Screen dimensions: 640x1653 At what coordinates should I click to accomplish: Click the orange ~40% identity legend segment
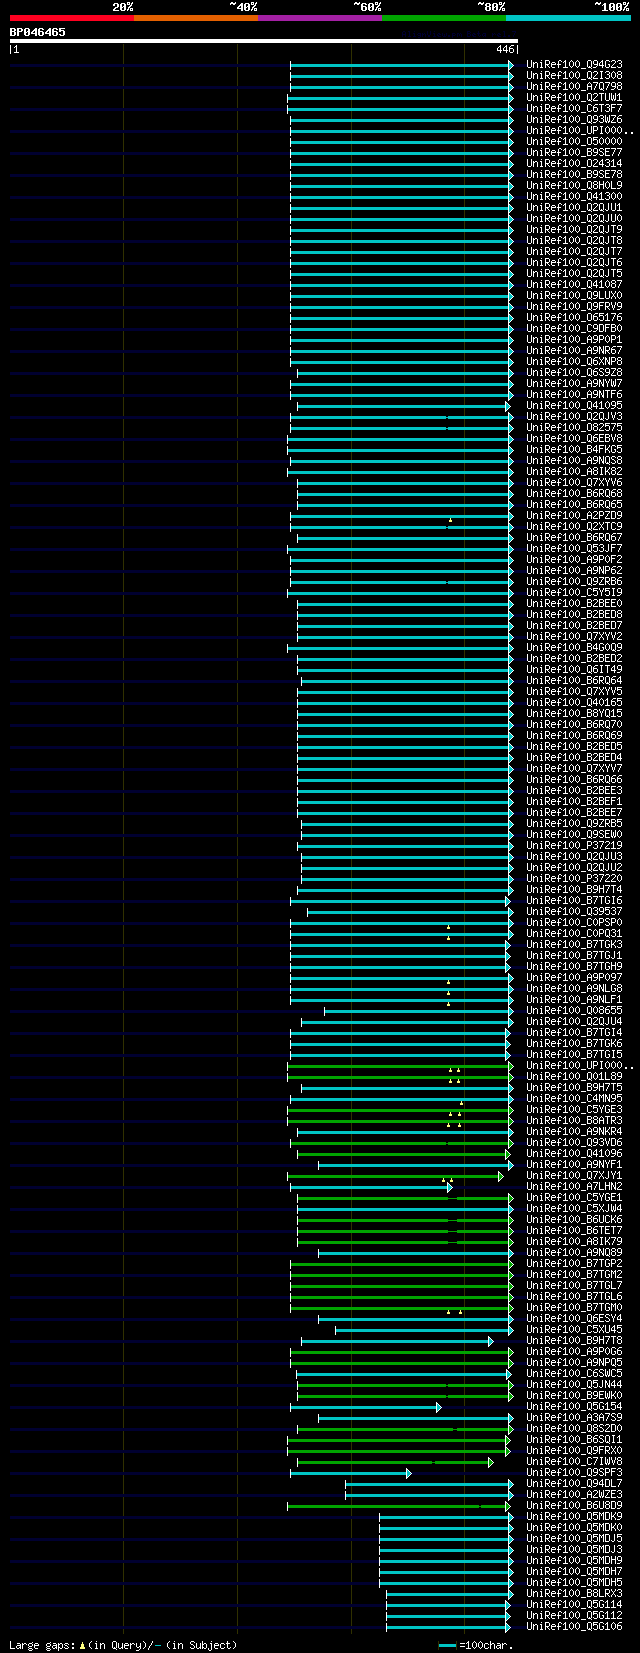coord(196,17)
